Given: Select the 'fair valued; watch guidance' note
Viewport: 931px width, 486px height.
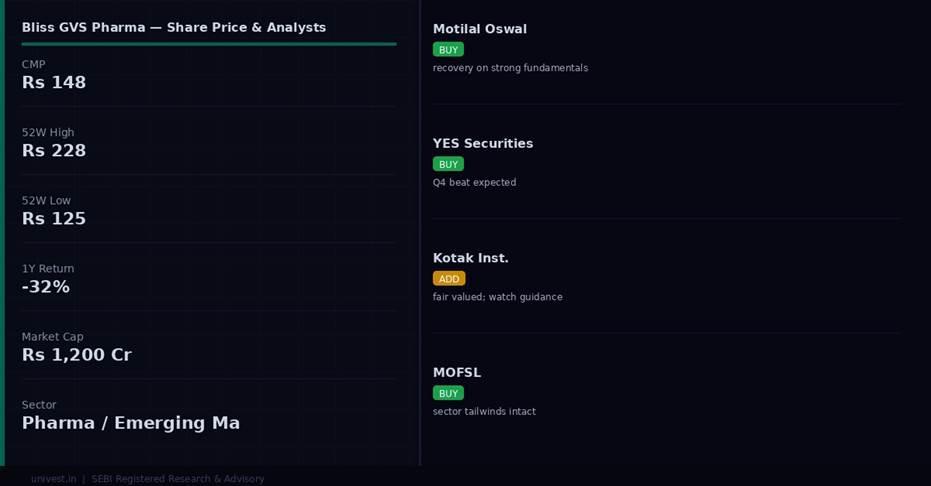Looking at the screenshot, I should (x=498, y=297).
